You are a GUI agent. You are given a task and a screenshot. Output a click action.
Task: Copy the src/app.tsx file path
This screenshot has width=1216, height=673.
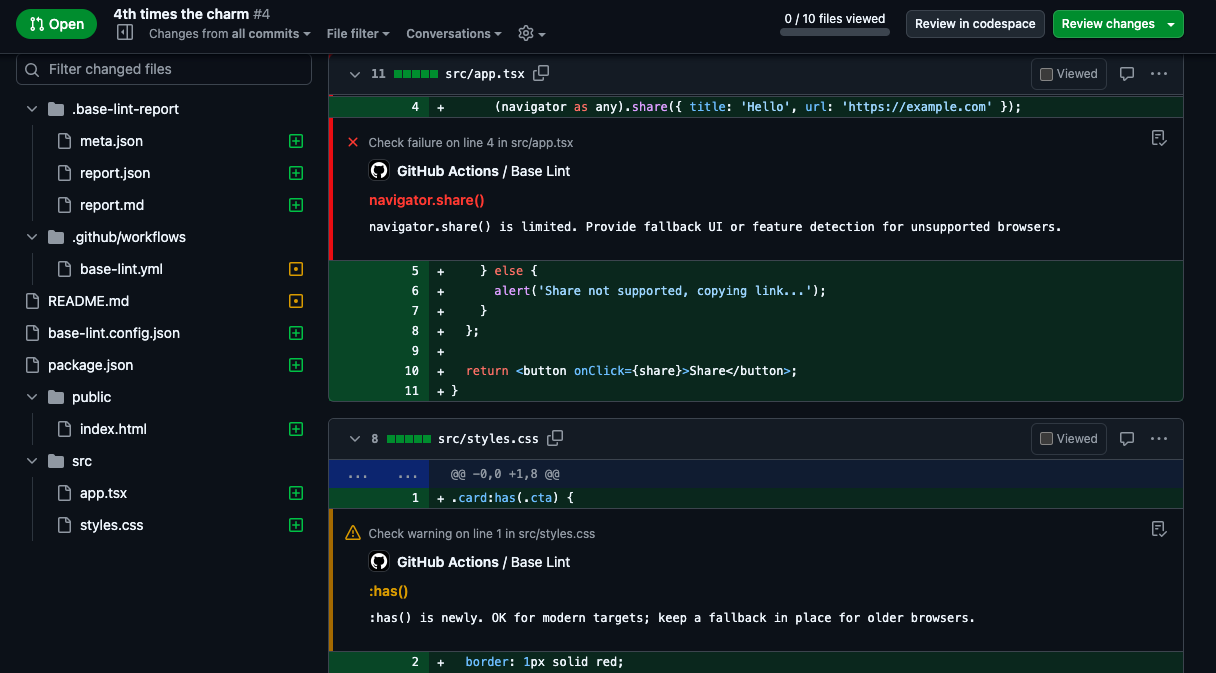541,73
